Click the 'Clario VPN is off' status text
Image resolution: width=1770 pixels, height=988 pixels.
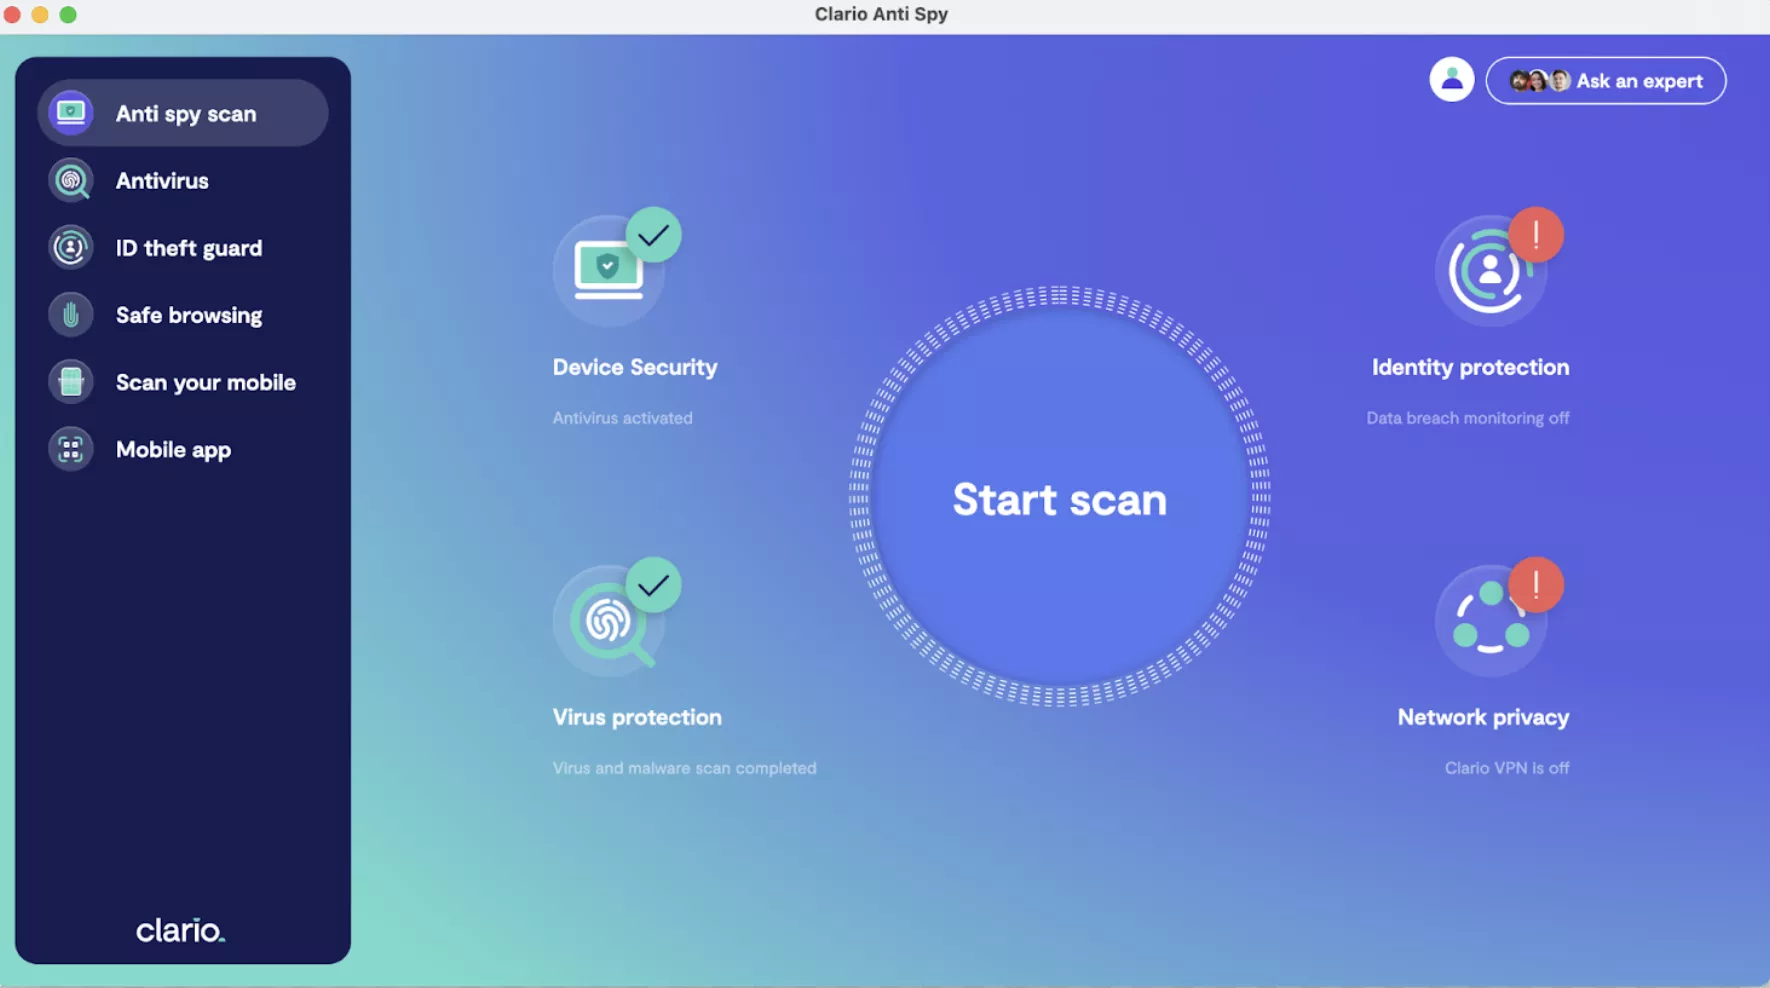[1507, 768]
